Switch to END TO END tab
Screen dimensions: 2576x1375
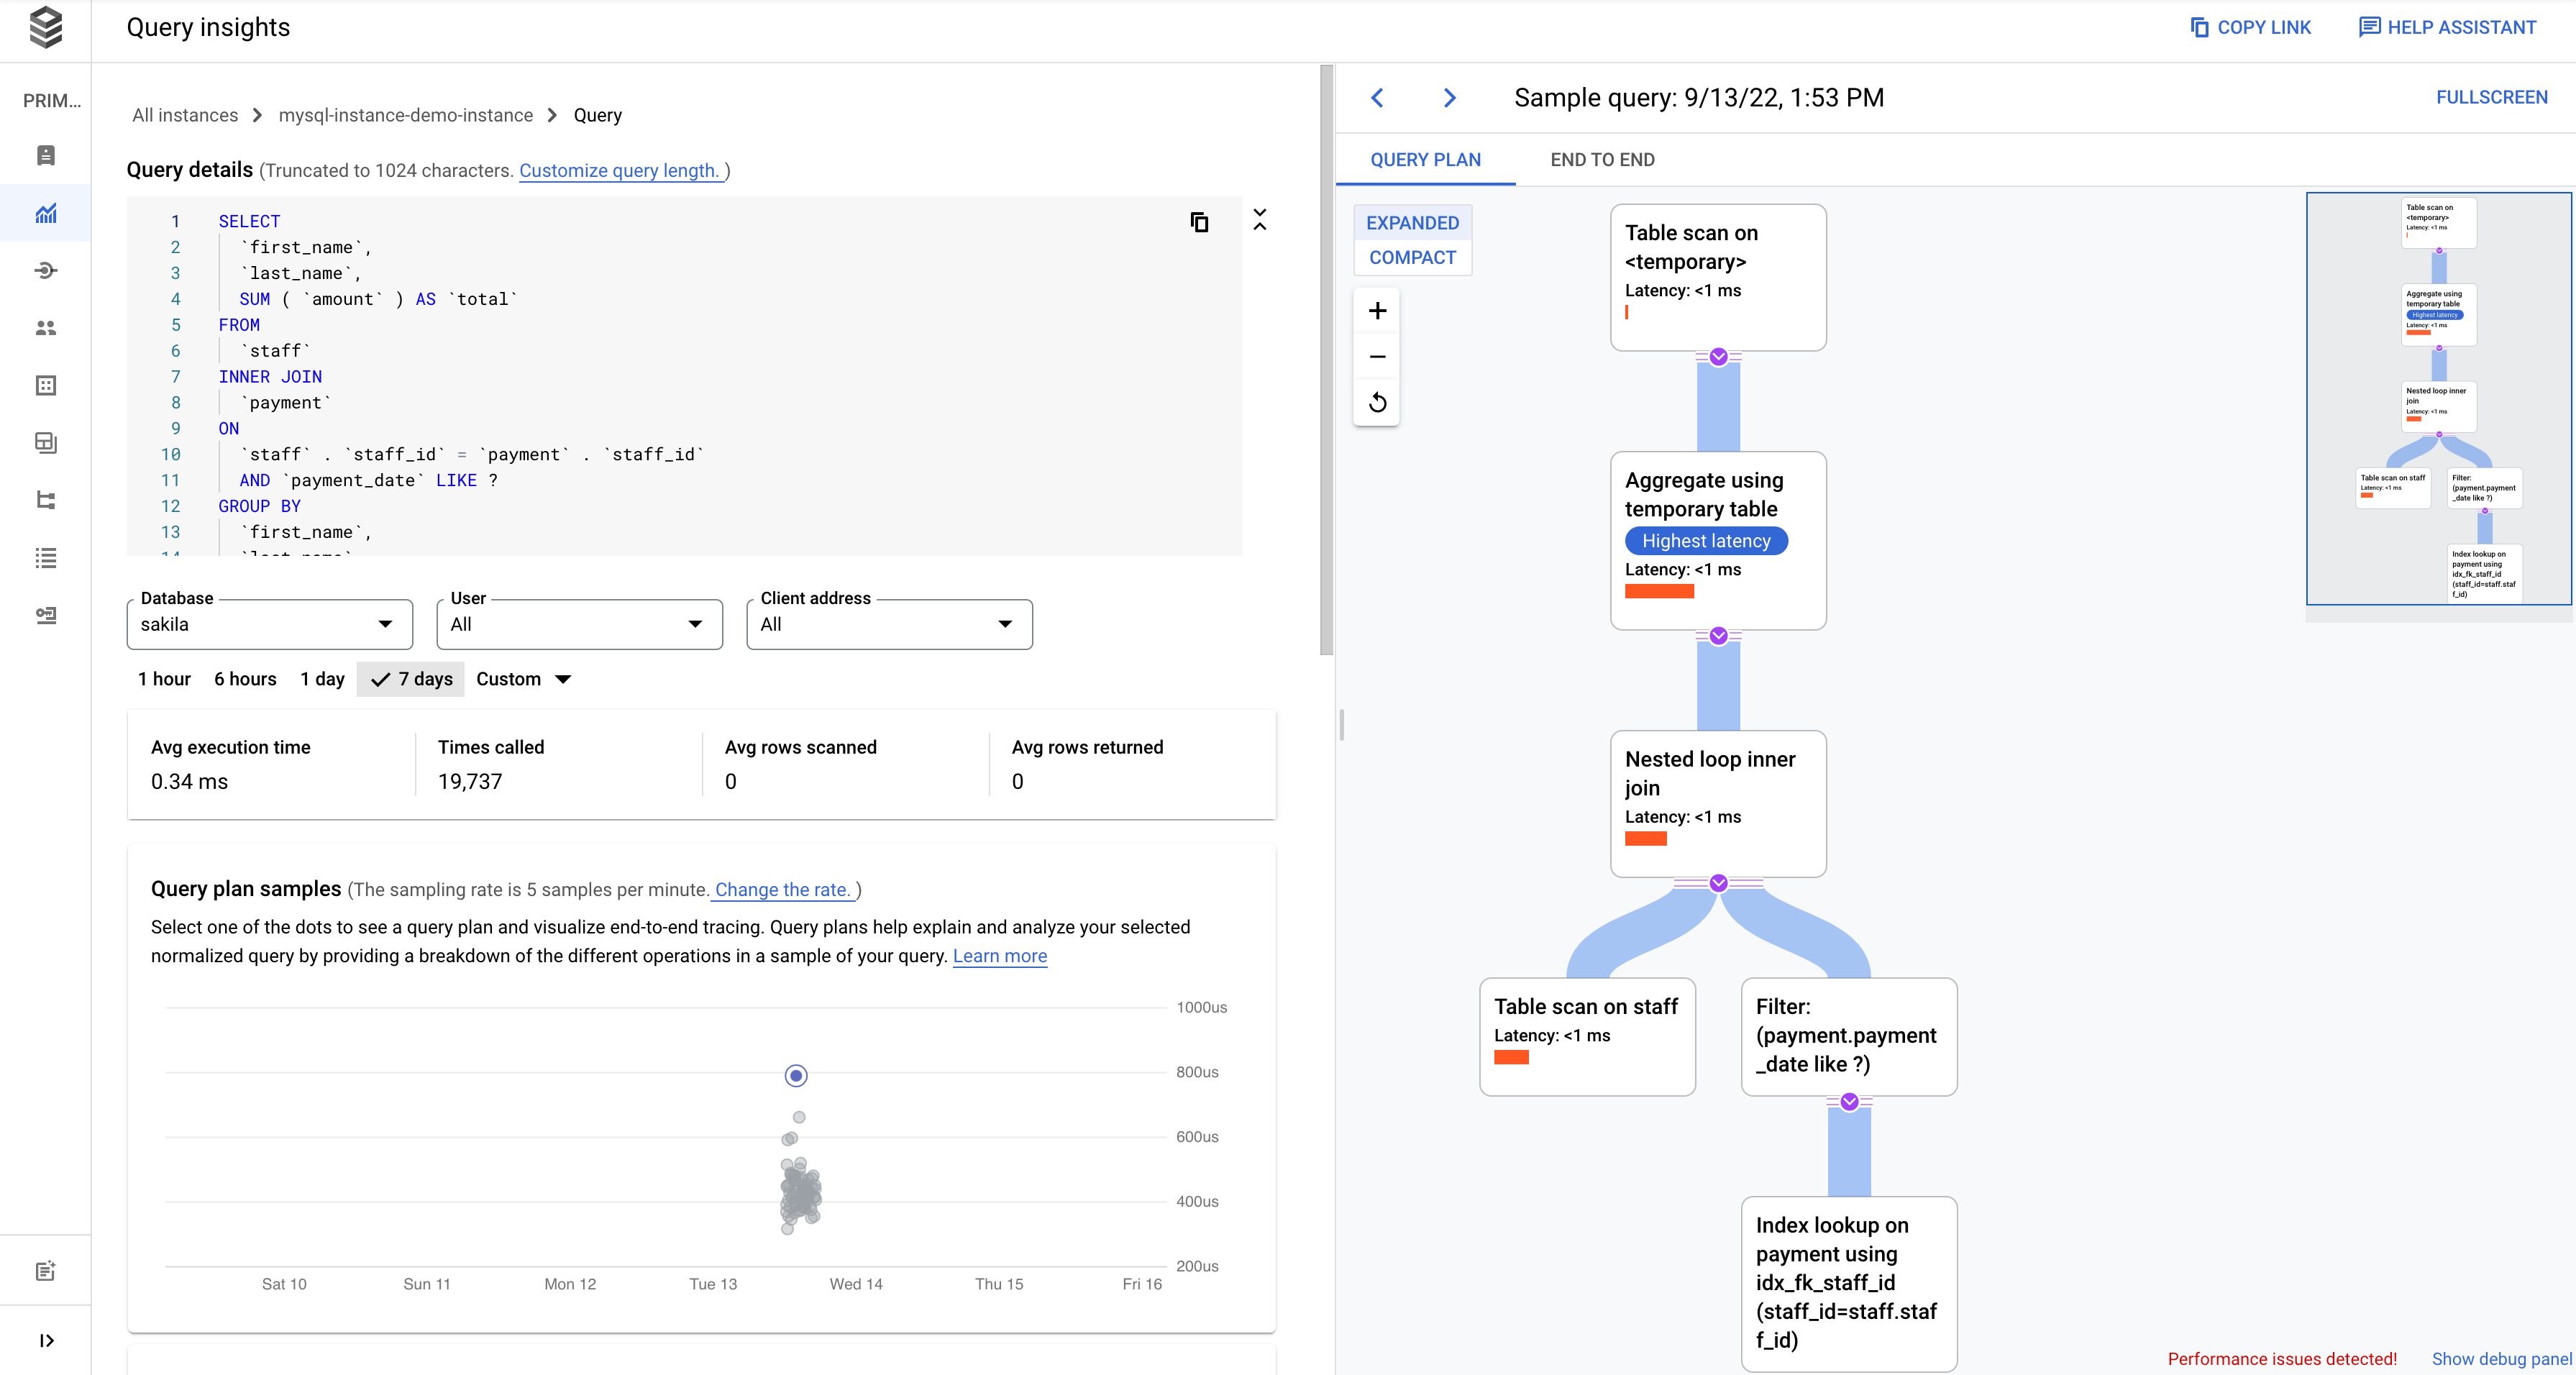[x=1602, y=158]
